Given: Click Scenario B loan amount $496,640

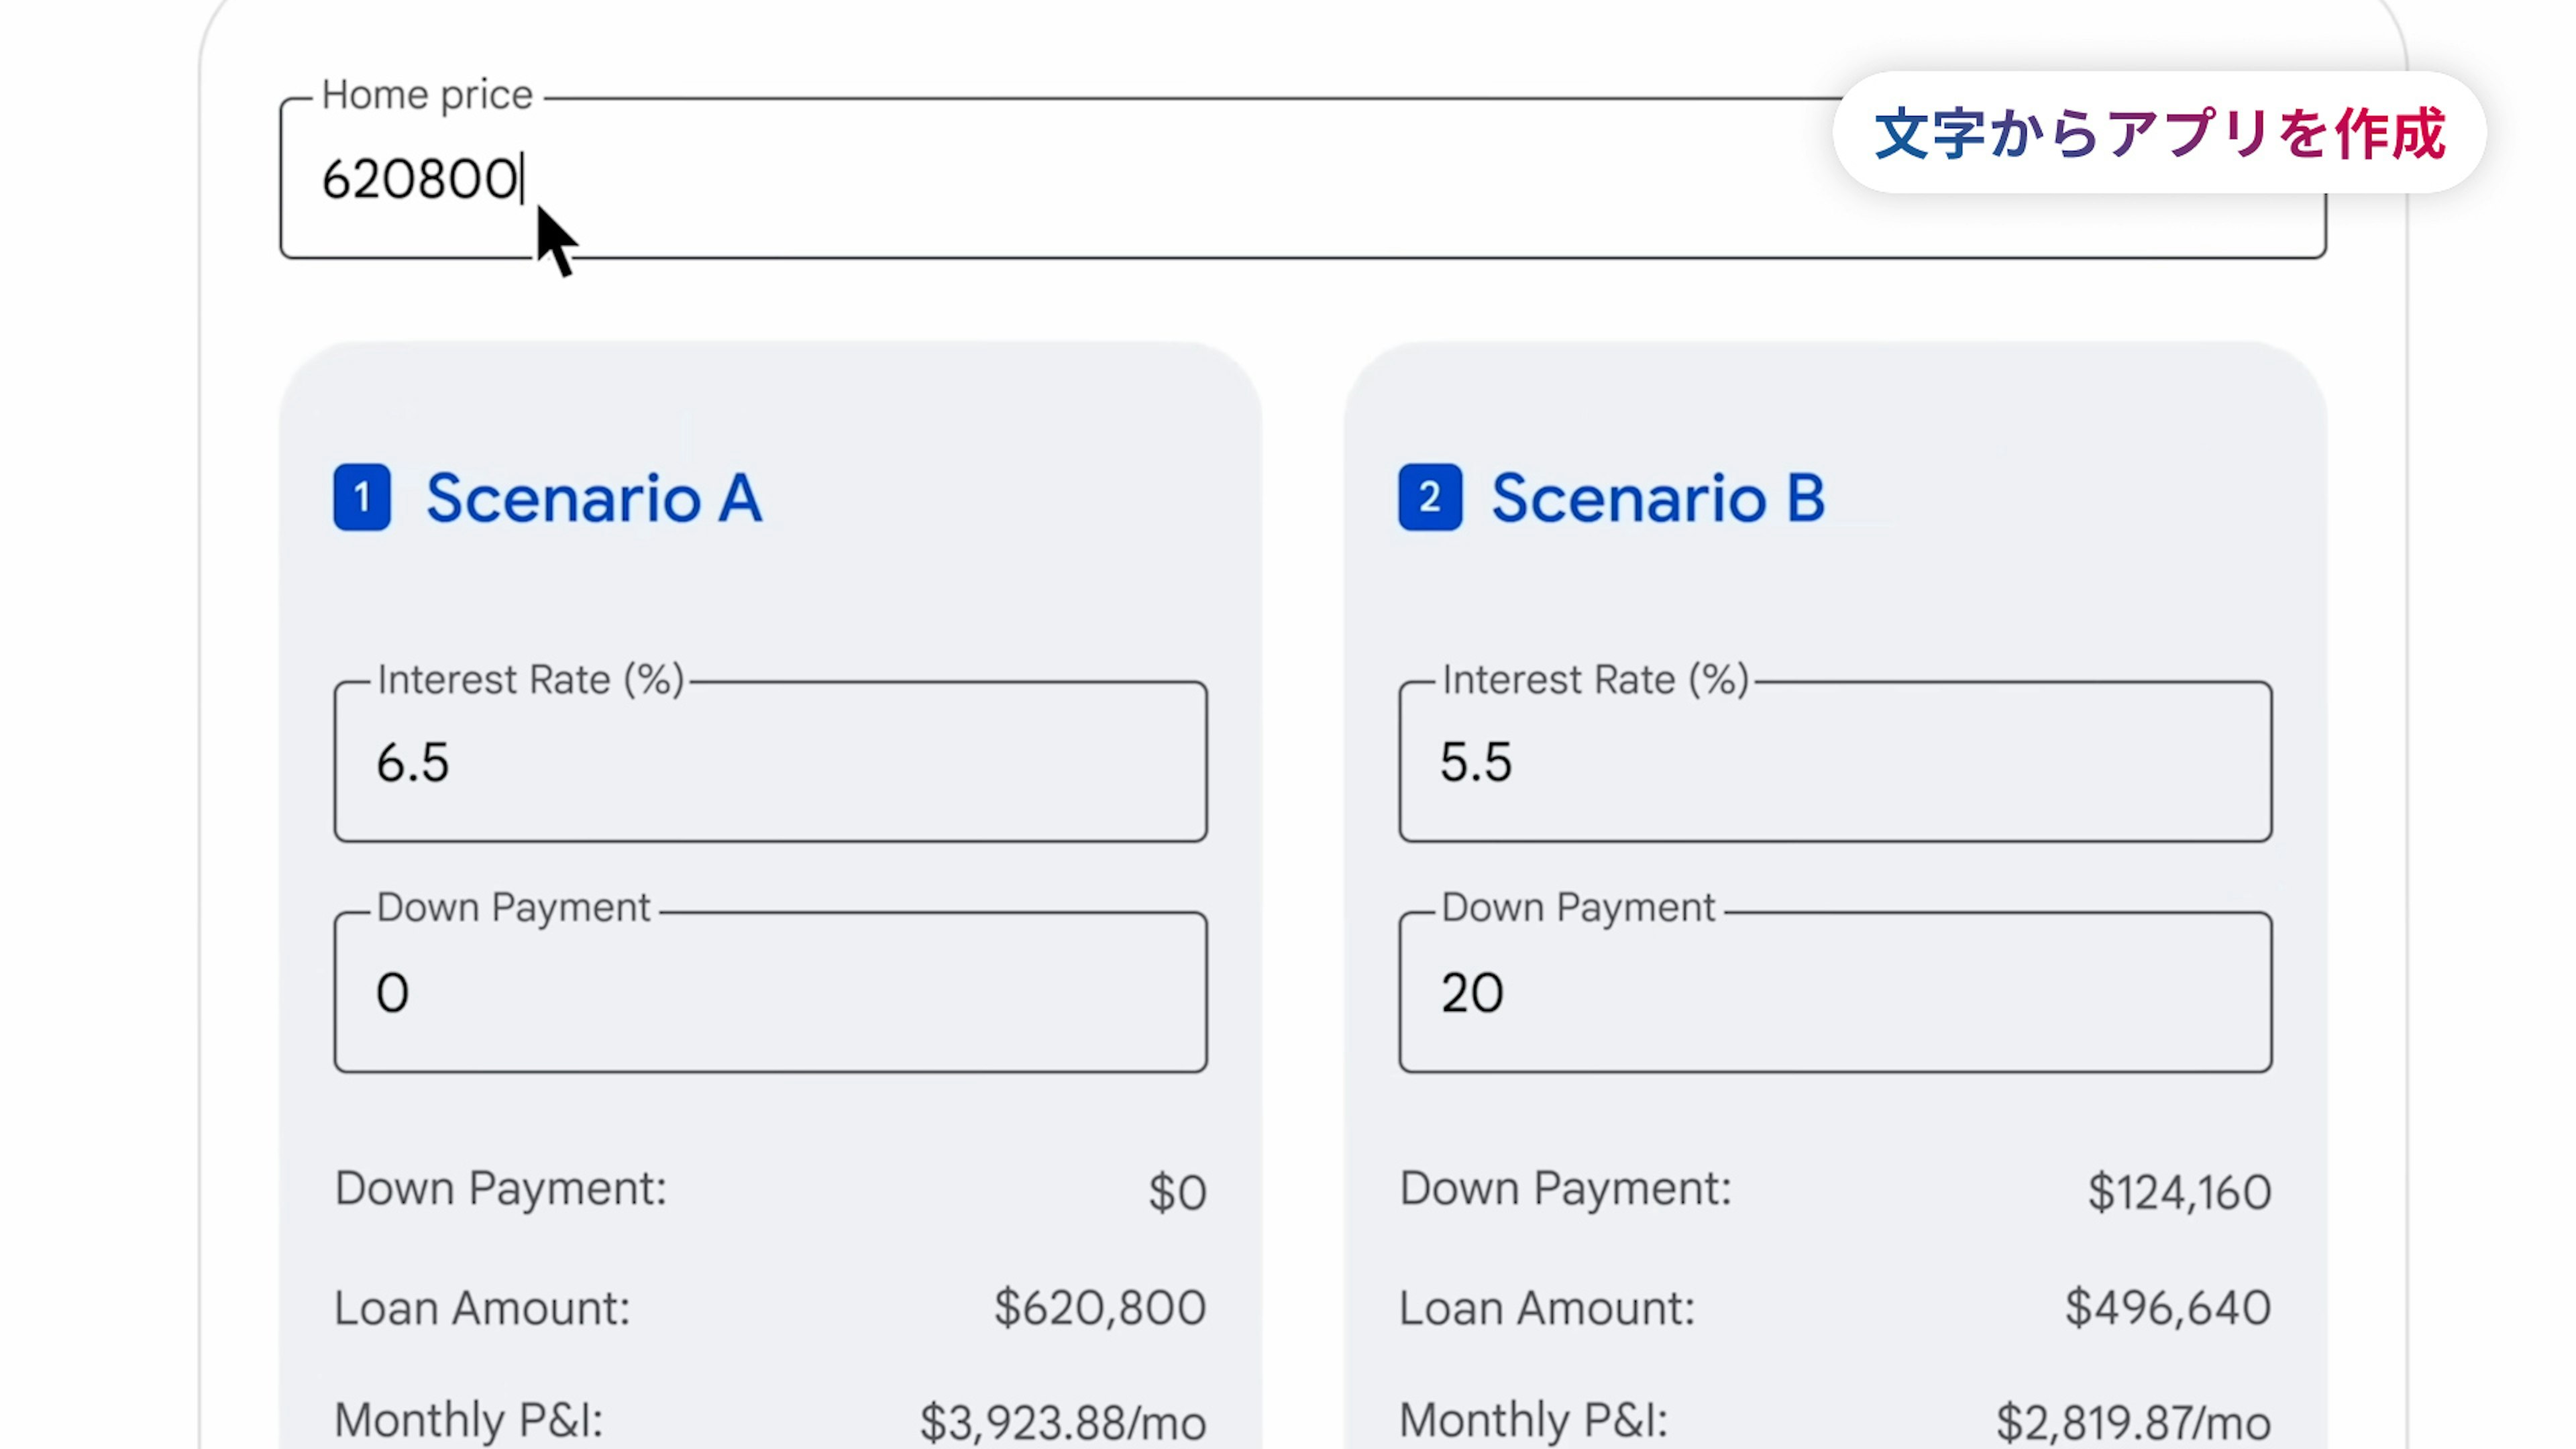Looking at the screenshot, I should point(2168,1308).
